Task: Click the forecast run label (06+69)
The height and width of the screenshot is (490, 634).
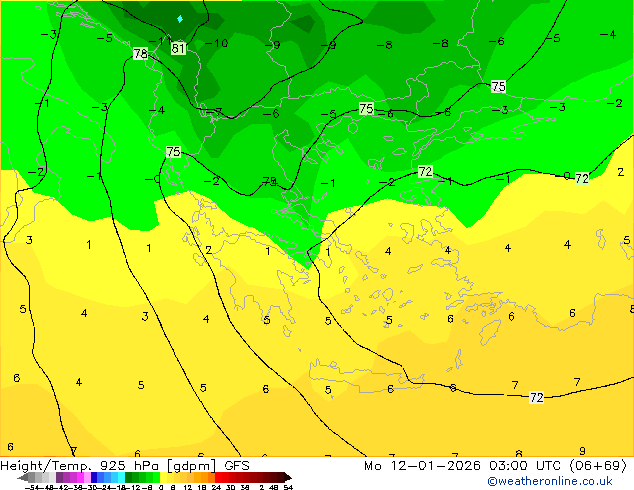Action: pos(598,465)
